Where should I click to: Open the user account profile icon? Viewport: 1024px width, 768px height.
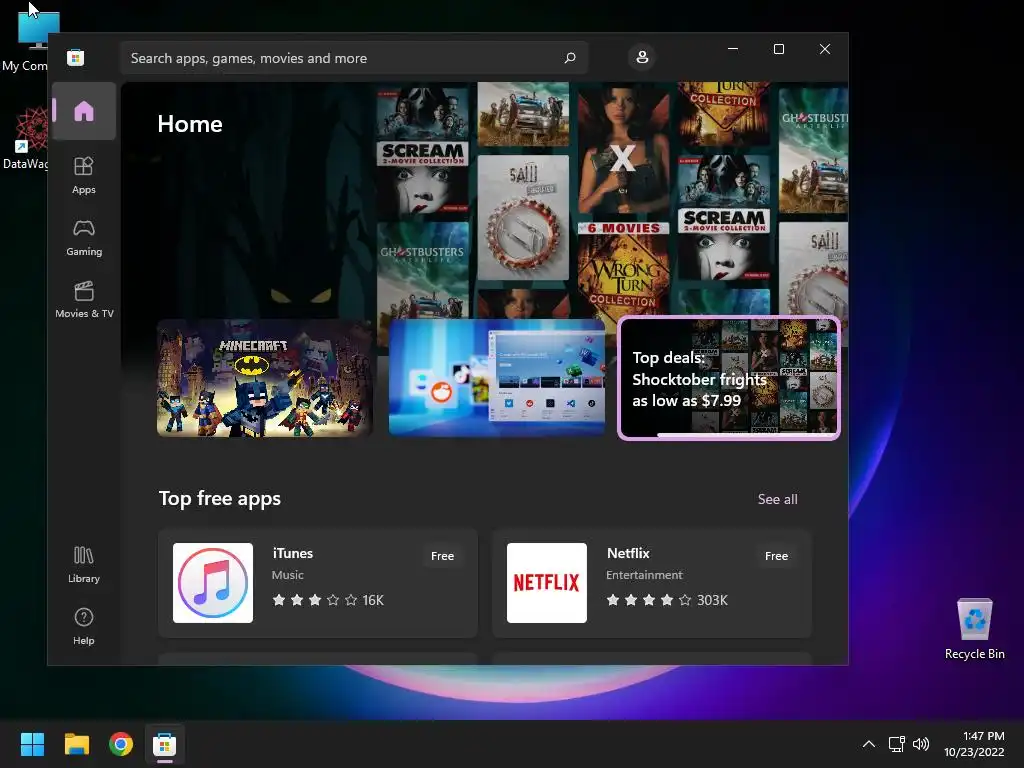tap(642, 57)
